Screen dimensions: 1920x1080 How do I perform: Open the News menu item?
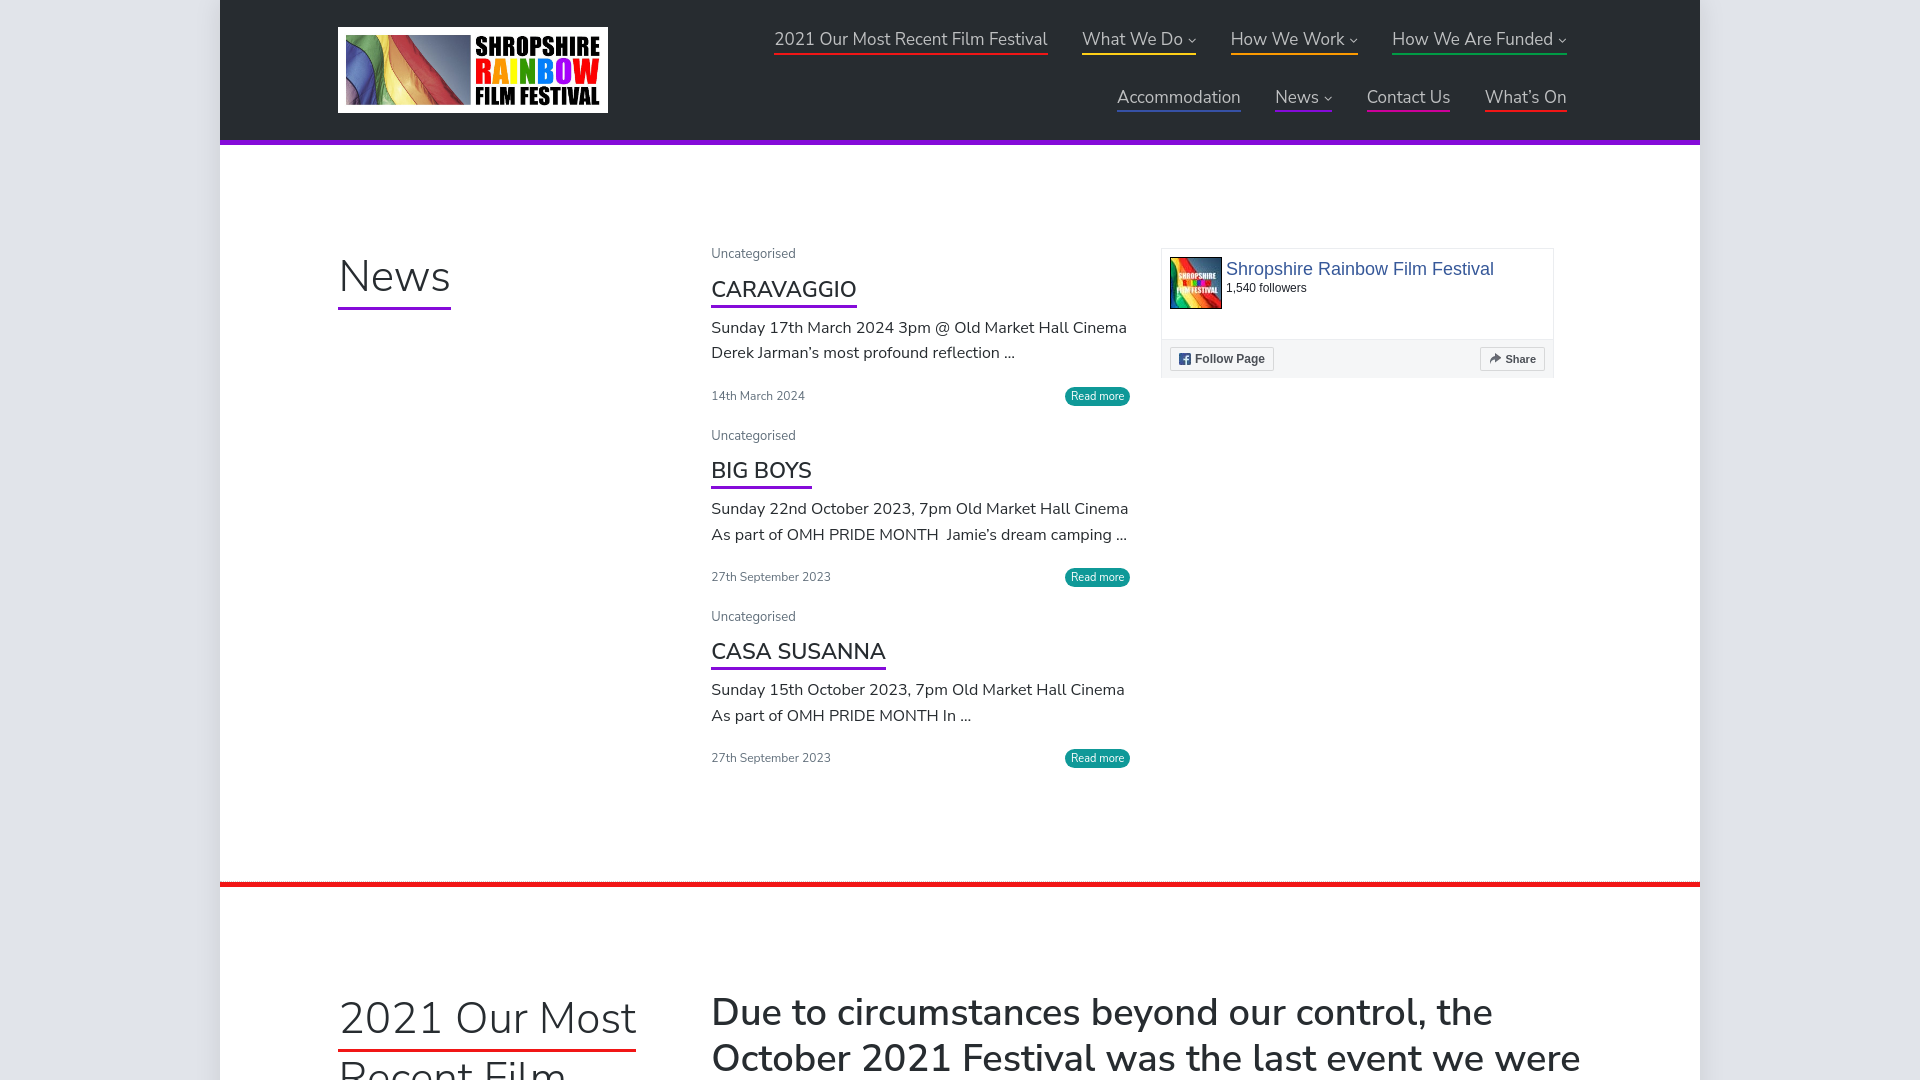(1296, 98)
